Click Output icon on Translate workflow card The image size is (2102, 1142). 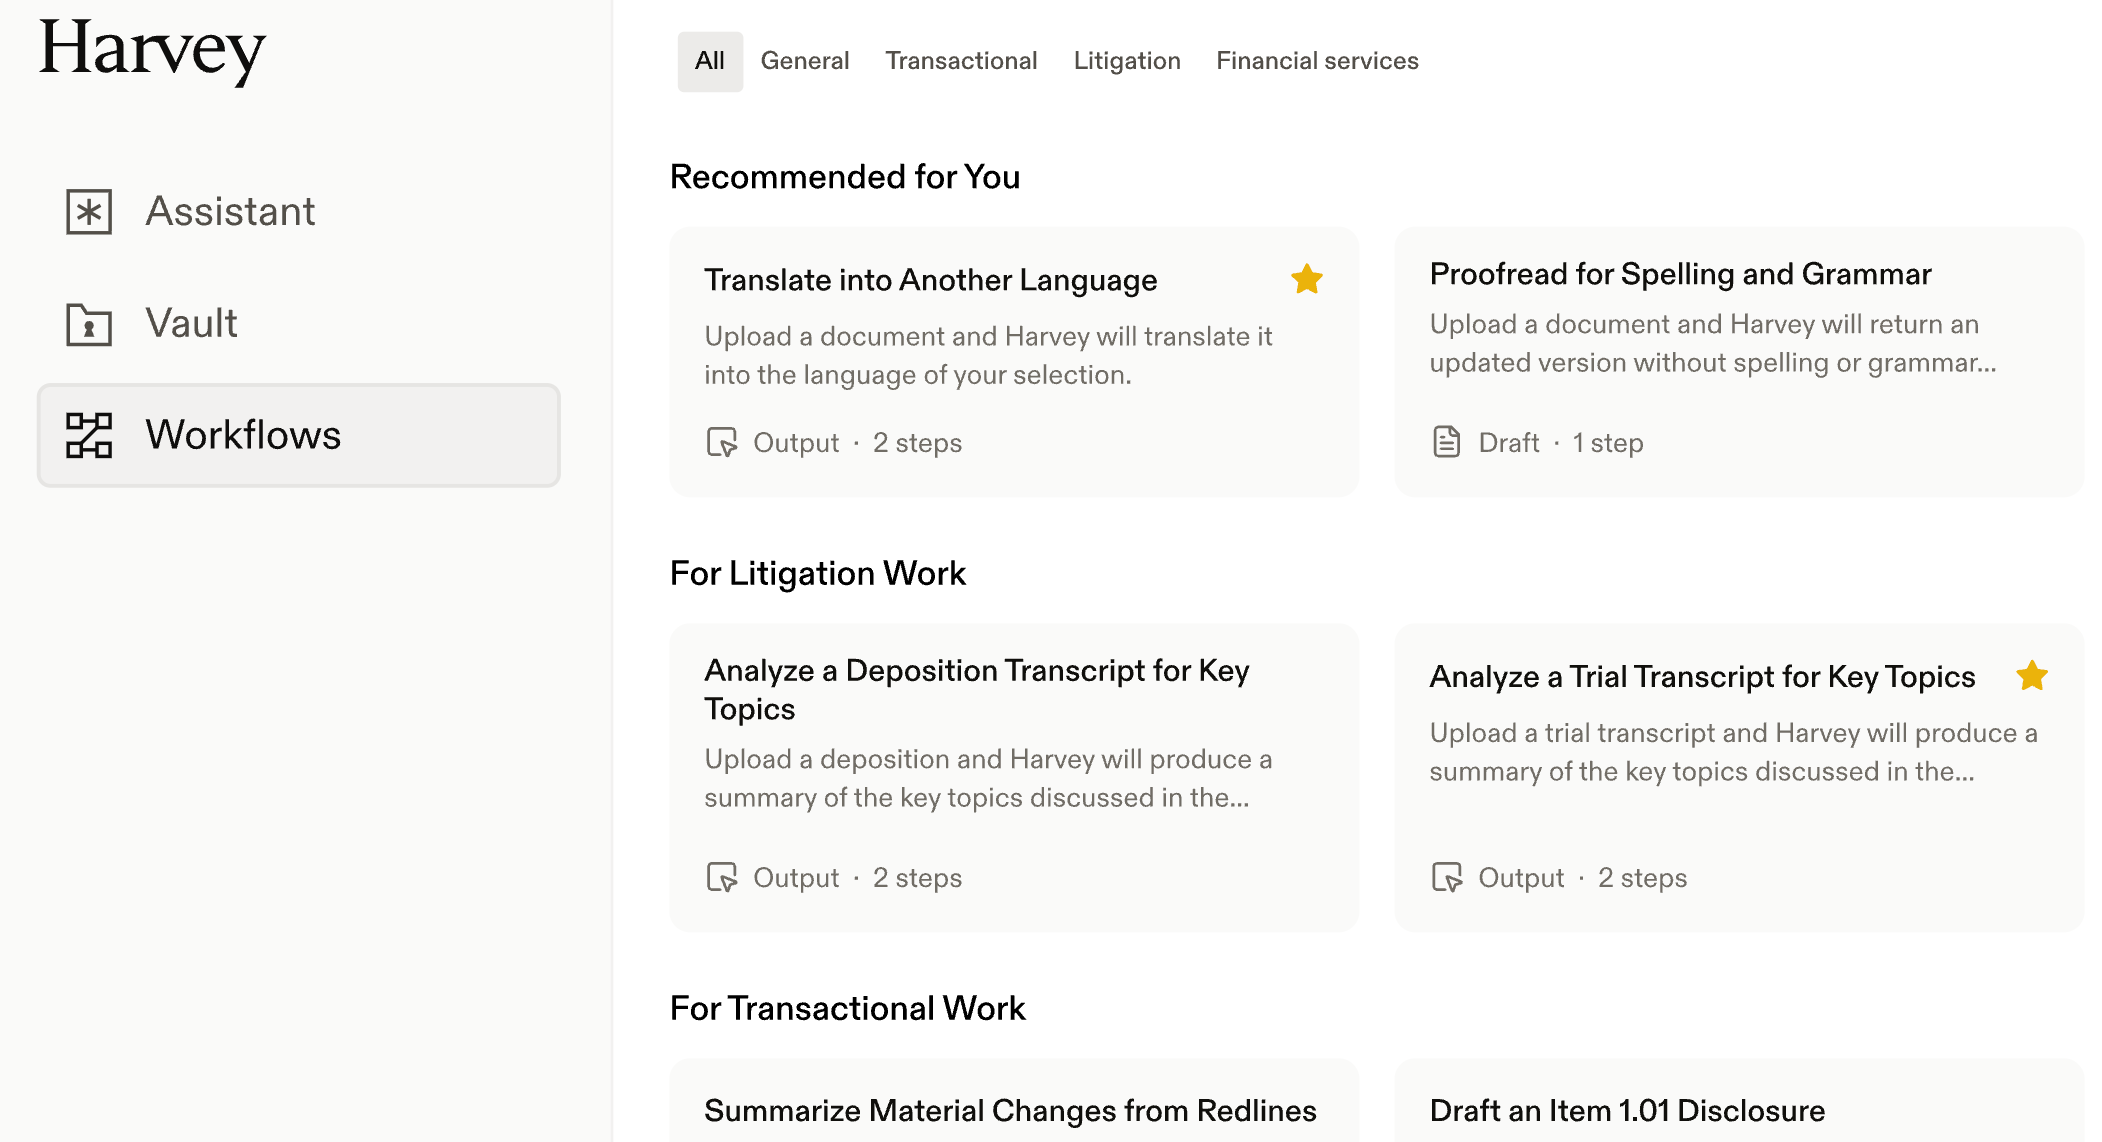721,442
